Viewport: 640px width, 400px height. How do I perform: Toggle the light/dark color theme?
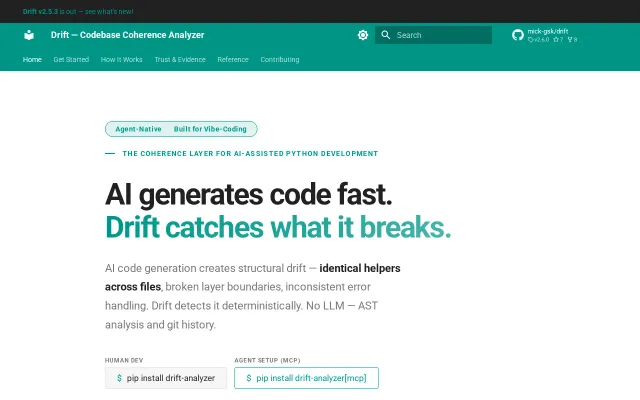[x=363, y=35]
